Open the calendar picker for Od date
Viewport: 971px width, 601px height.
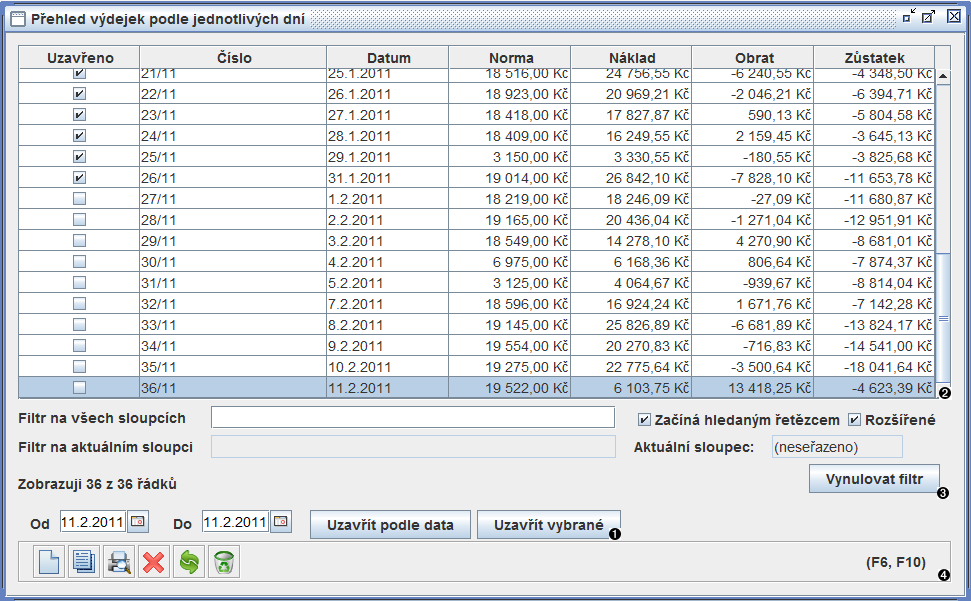click(137, 522)
